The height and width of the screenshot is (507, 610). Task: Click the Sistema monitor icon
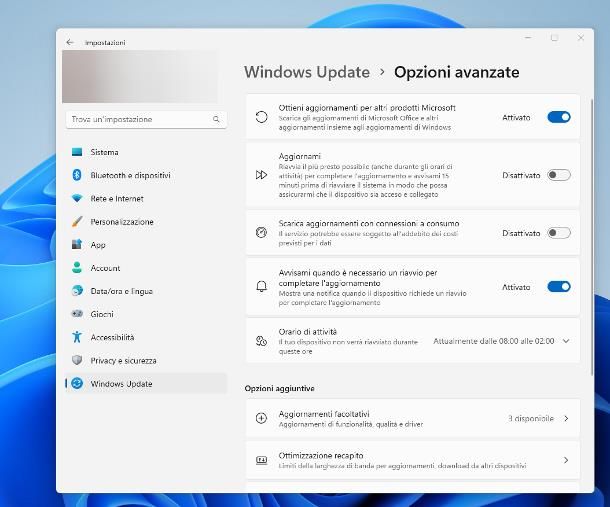click(77, 152)
